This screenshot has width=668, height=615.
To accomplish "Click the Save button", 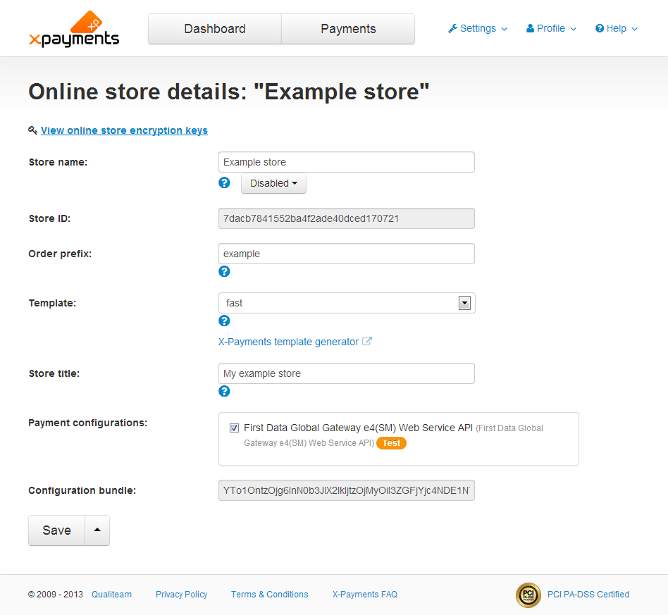I will tap(57, 530).
